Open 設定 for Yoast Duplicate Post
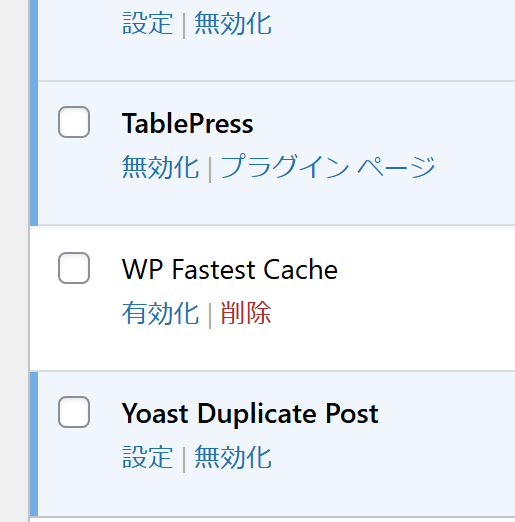The height and width of the screenshot is (522, 515). (148, 457)
